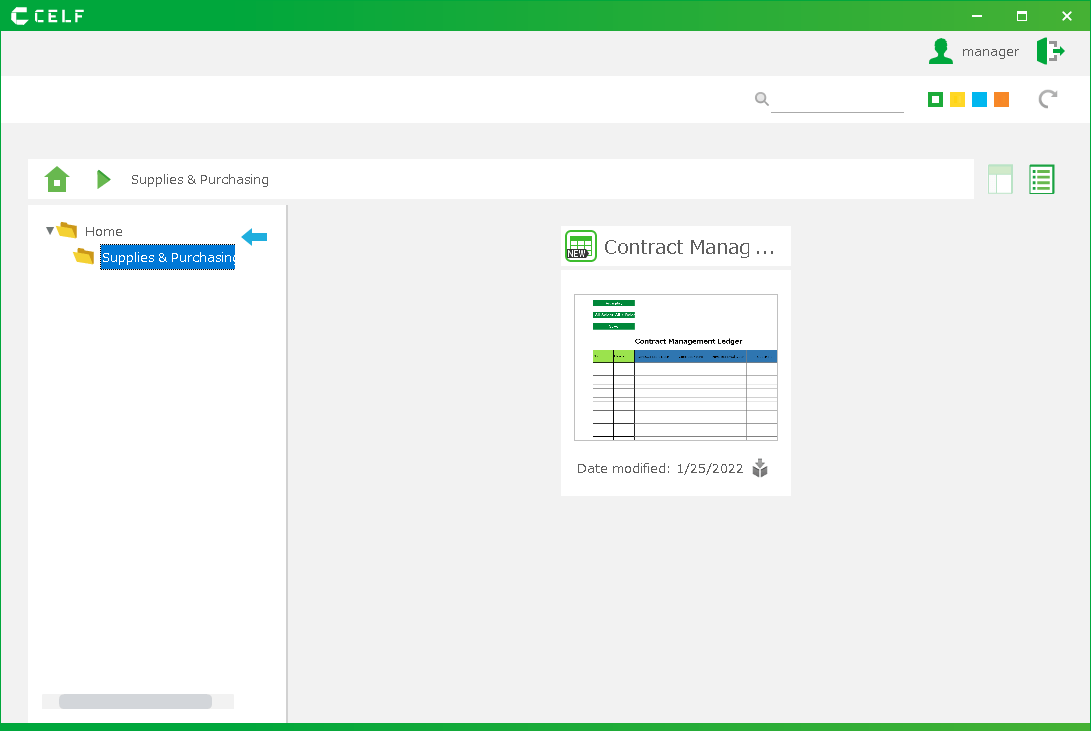Go to Home via green house icon
1091x731 pixels.
[57, 179]
